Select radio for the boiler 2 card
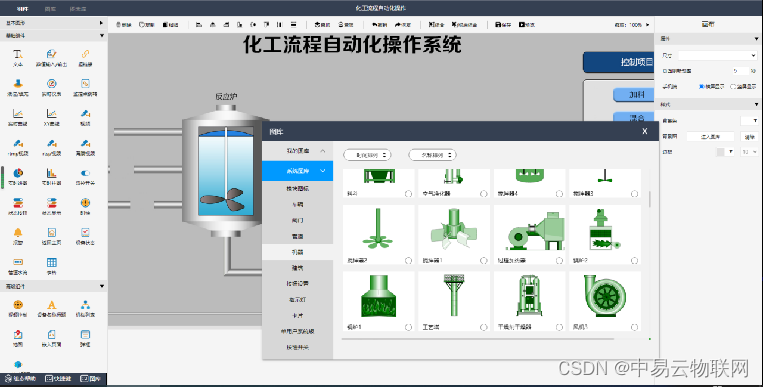This screenshot has height=387, width=763. pyautogui.click(x=635, y=260)
